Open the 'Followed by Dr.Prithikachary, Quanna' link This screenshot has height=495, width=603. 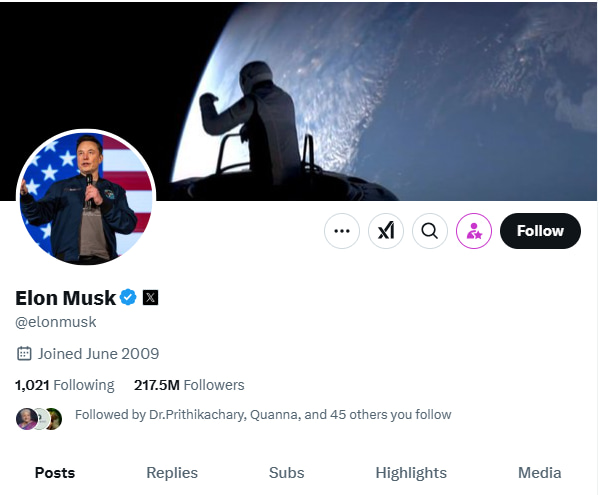263,414
